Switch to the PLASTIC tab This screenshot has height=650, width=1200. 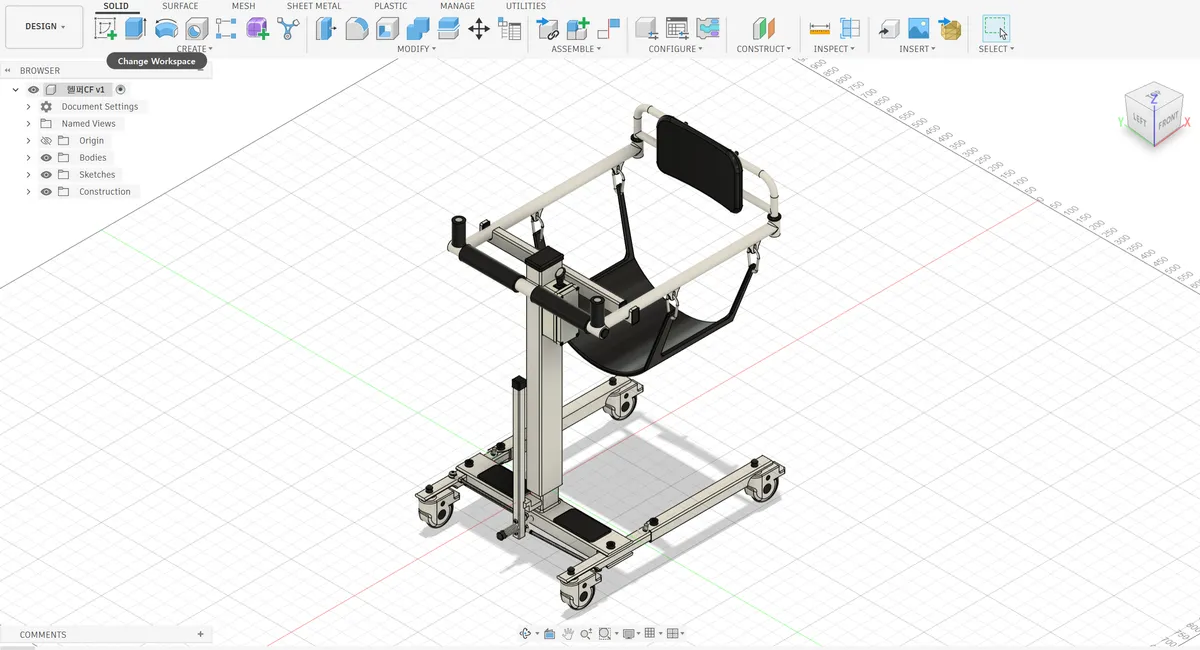coord(391,6)
